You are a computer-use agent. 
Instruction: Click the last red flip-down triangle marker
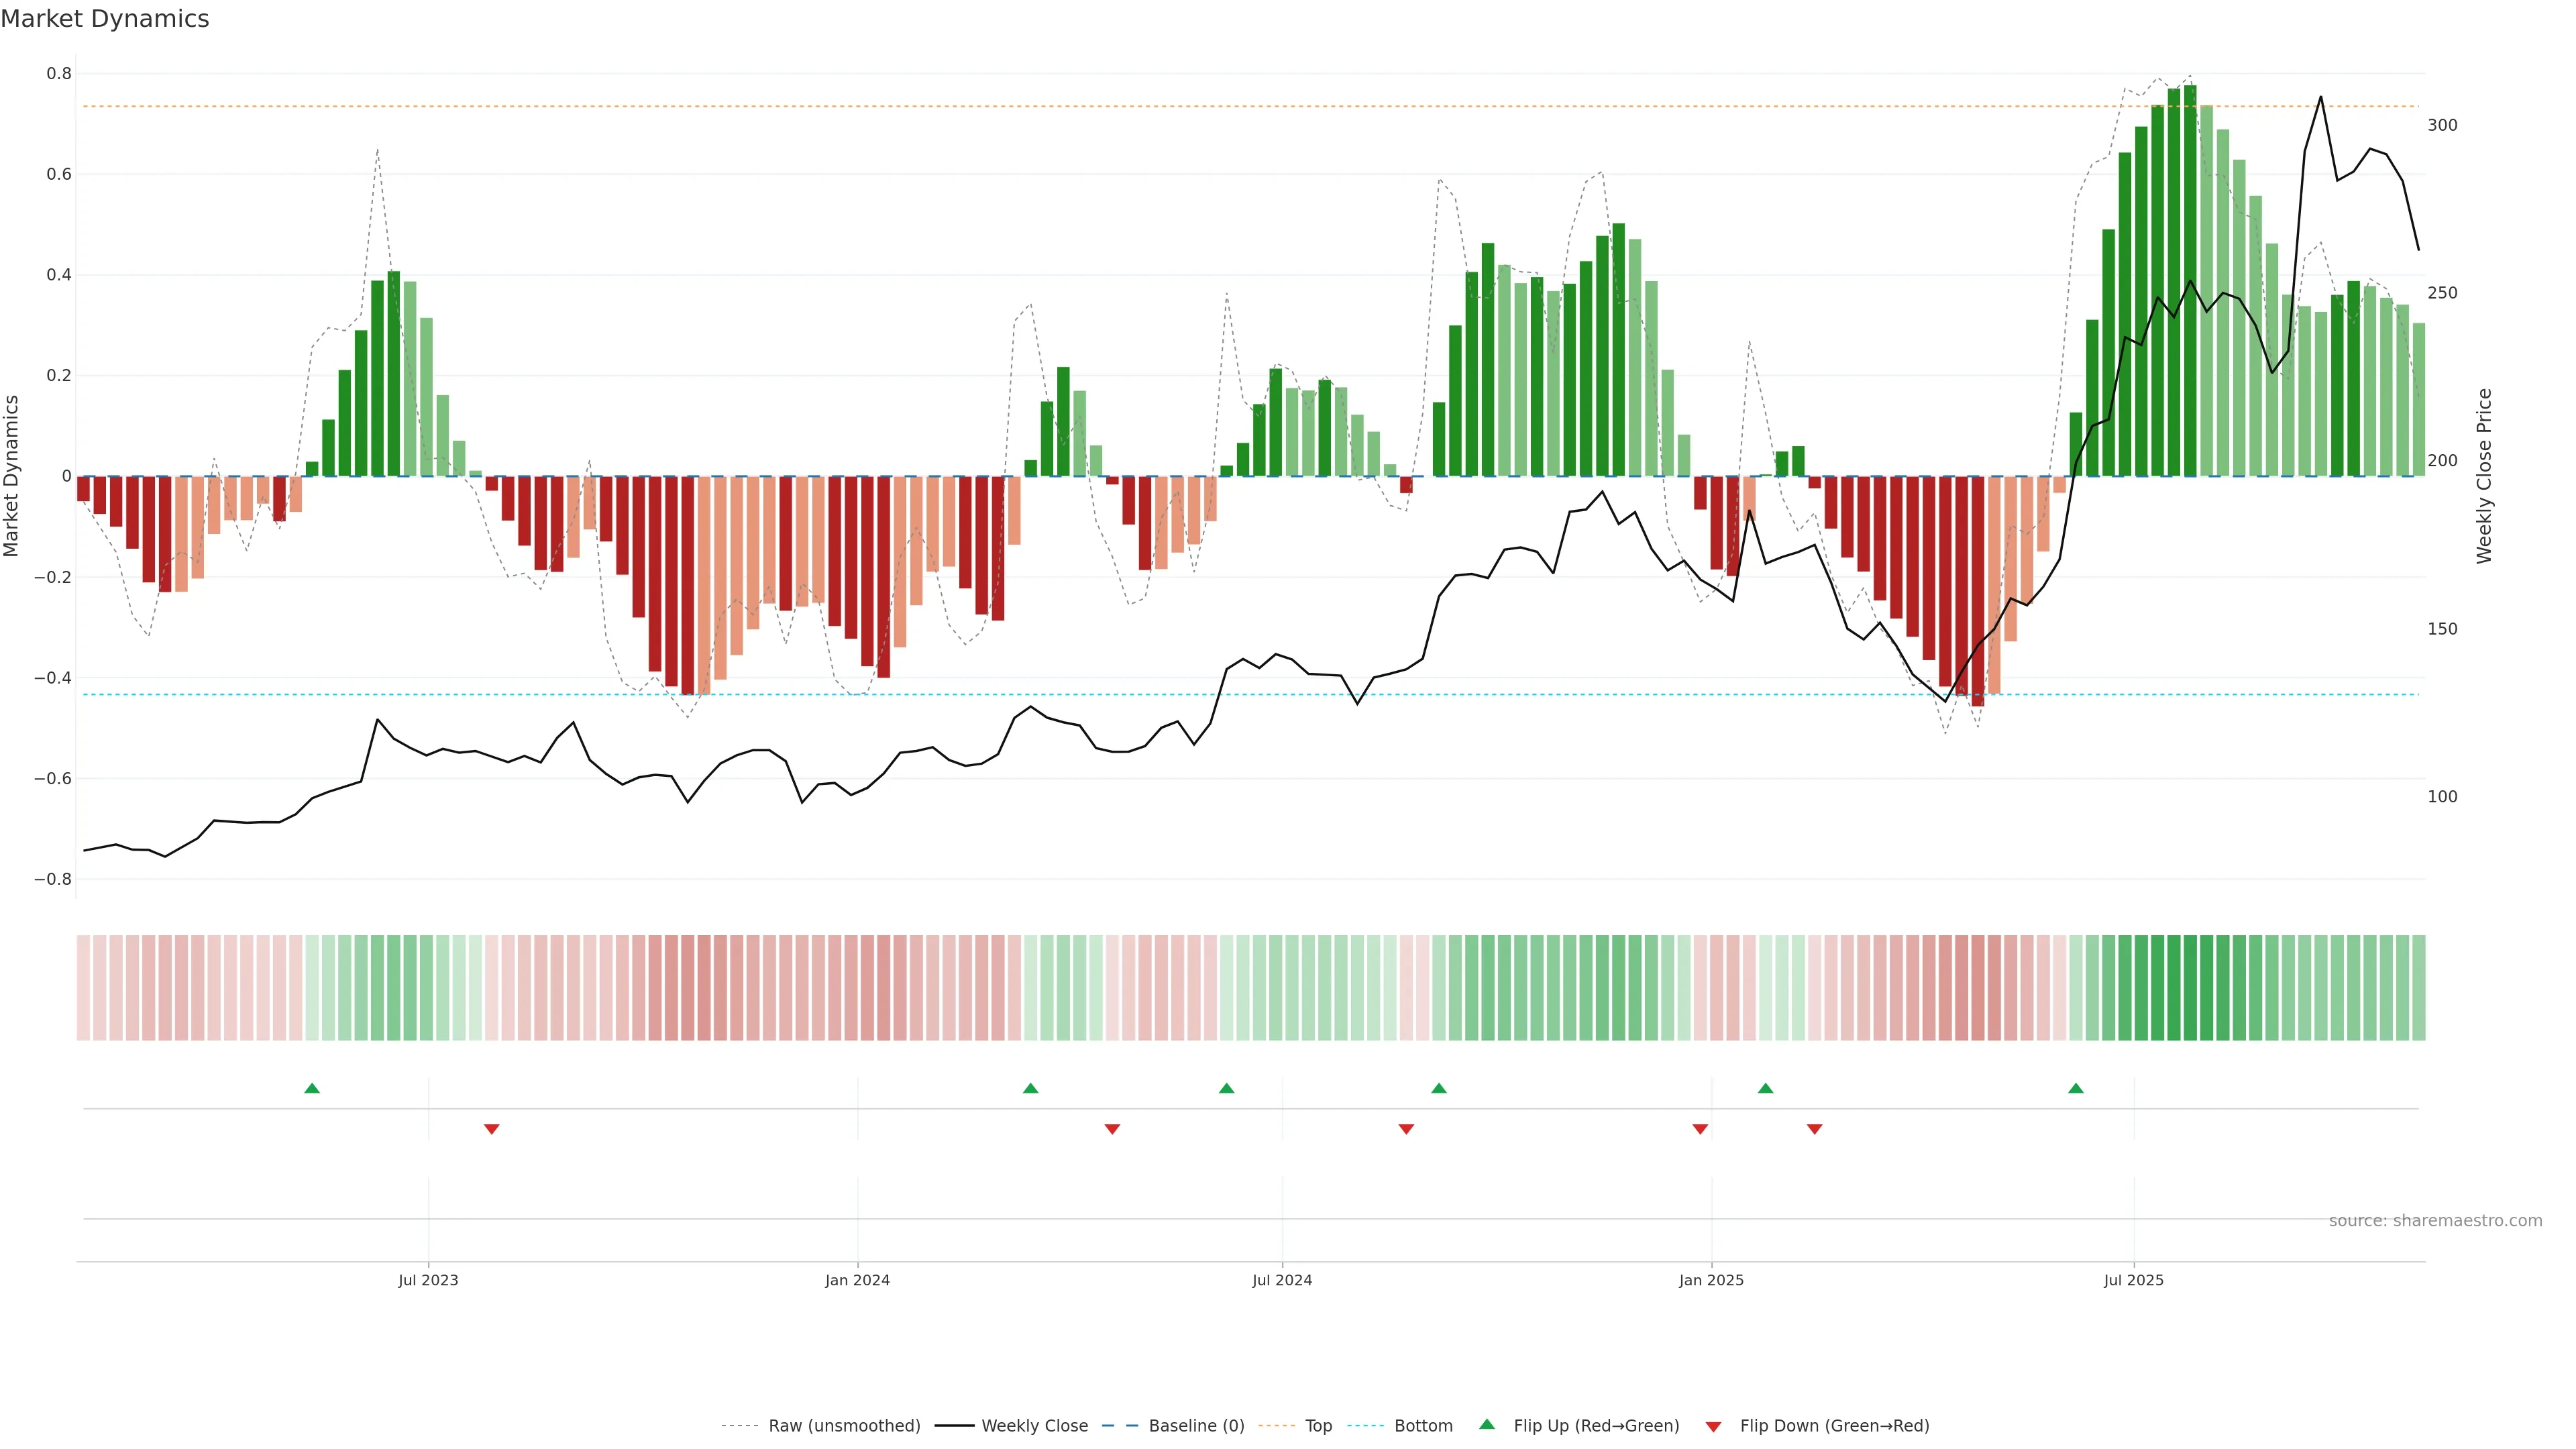pos(1814,1129)
